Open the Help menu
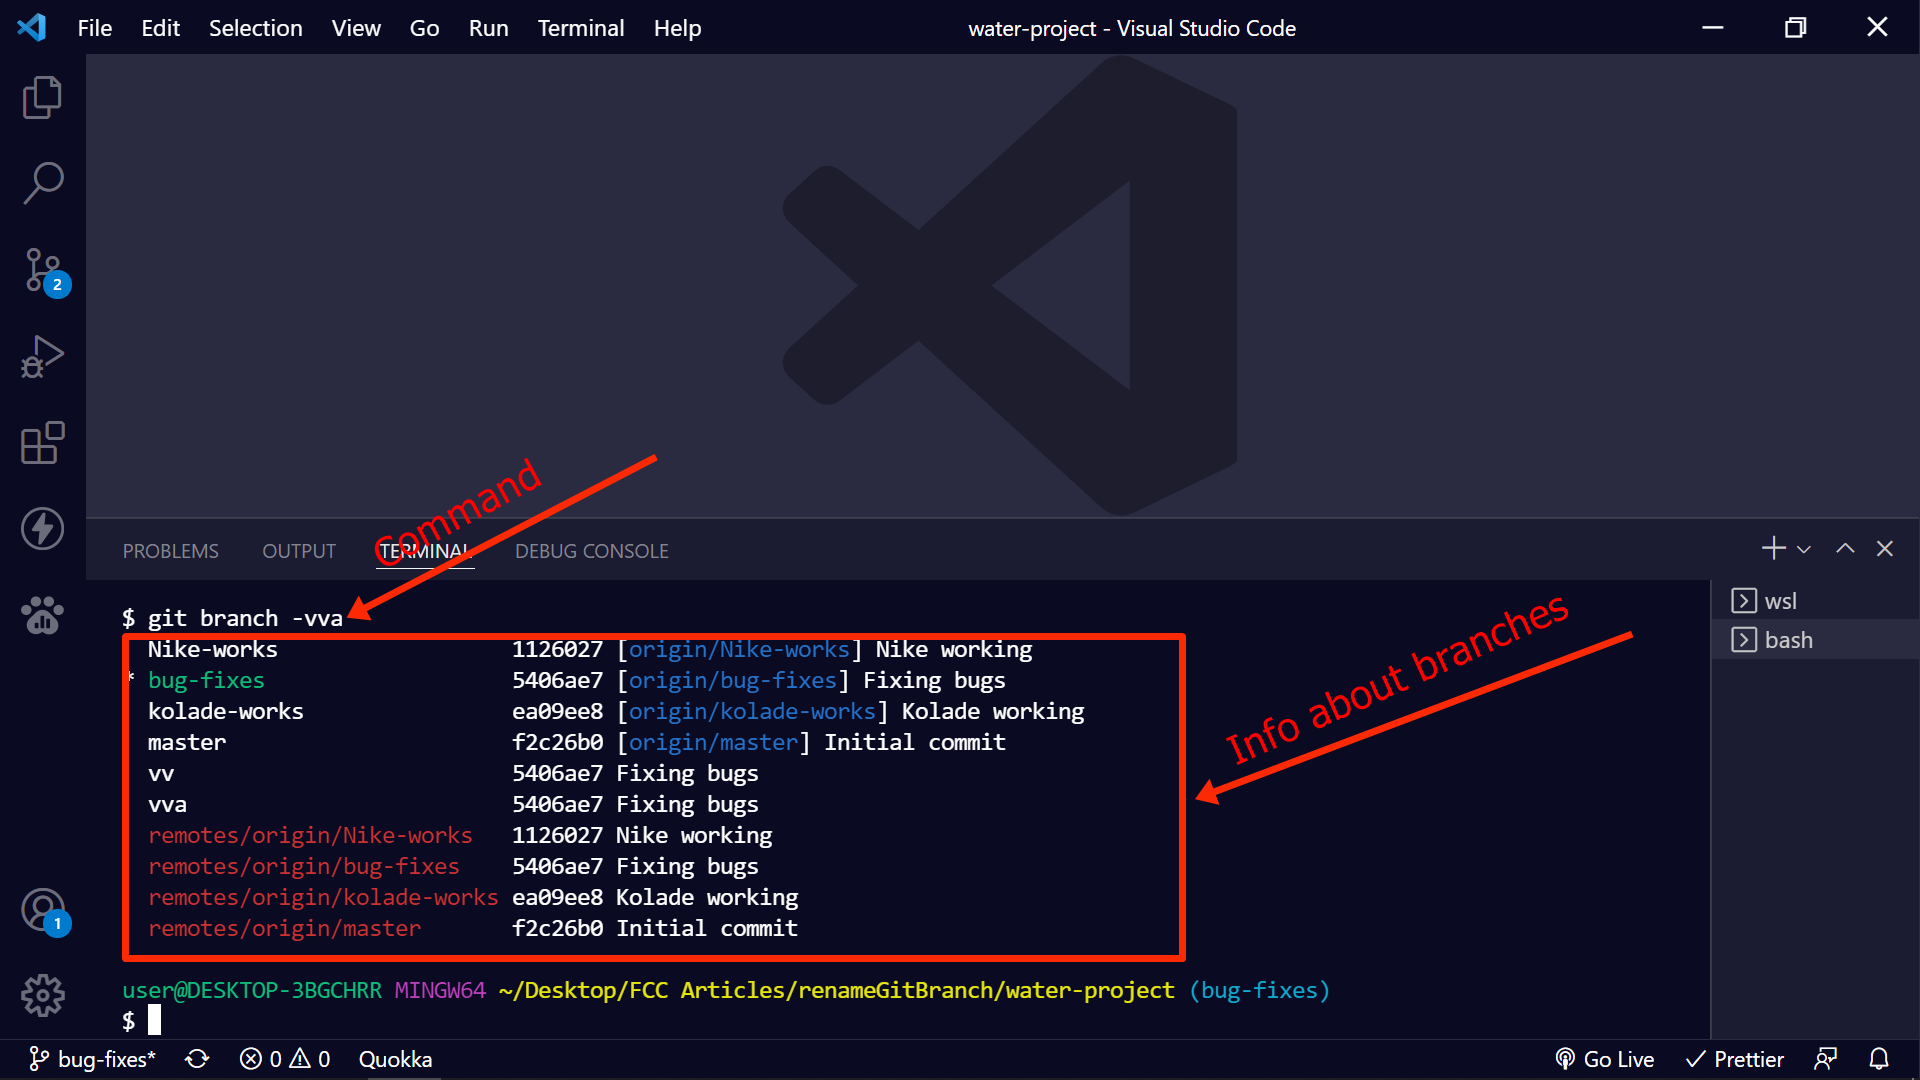This screenshot has height=1080, width=1920. [x=677, y=28]
